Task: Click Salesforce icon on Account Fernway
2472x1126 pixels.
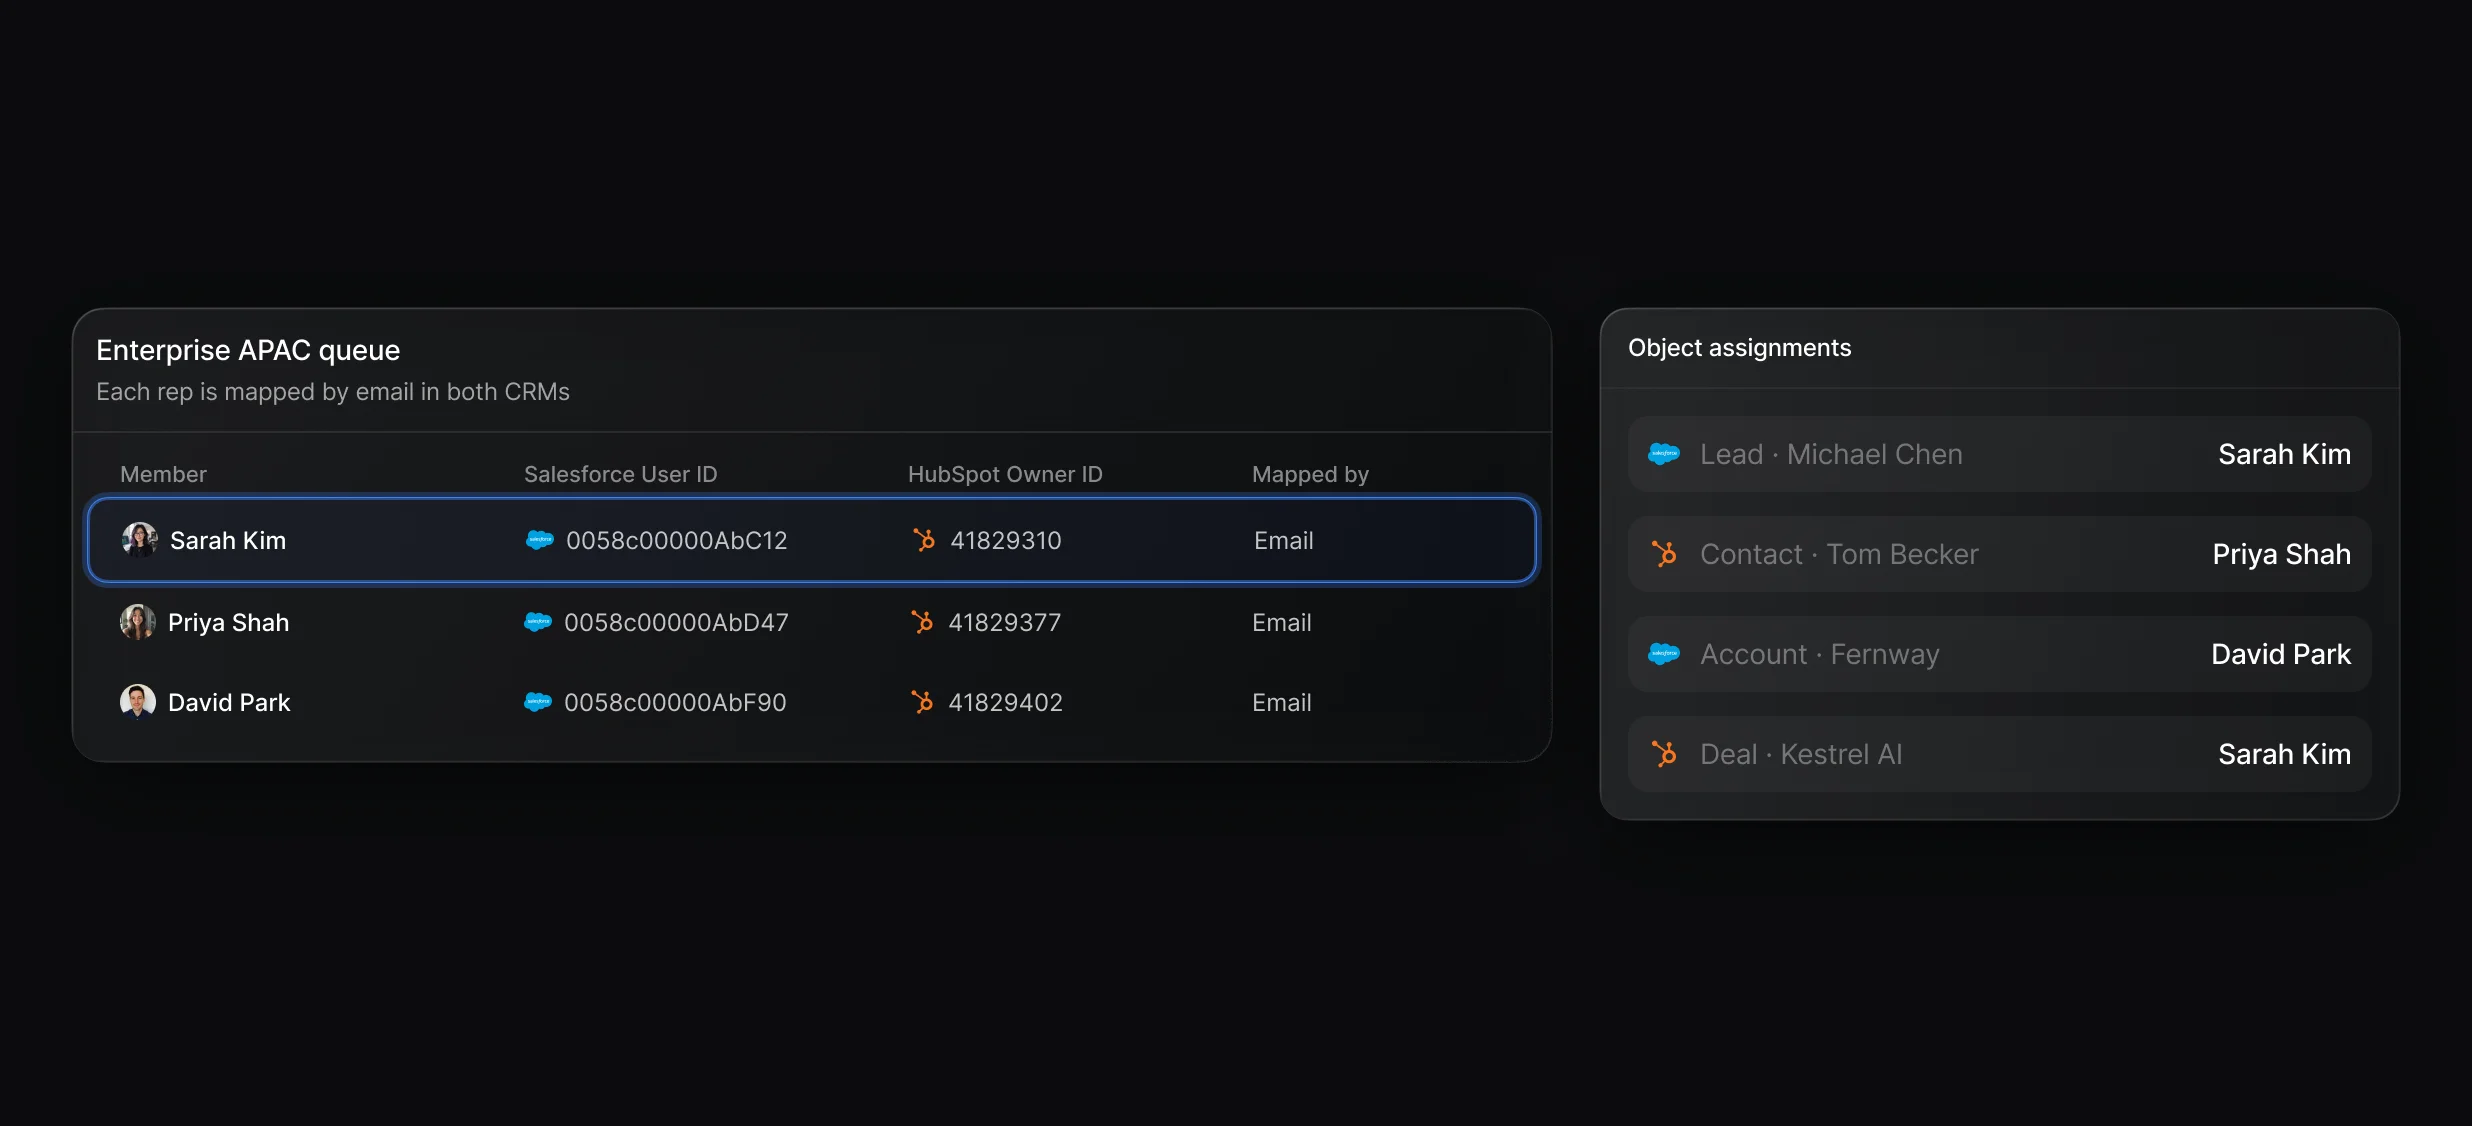Action: click(1664, 654)
